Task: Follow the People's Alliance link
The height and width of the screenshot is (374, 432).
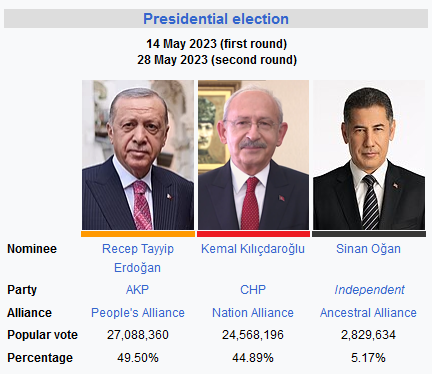Action: click(x=138, y=313)
